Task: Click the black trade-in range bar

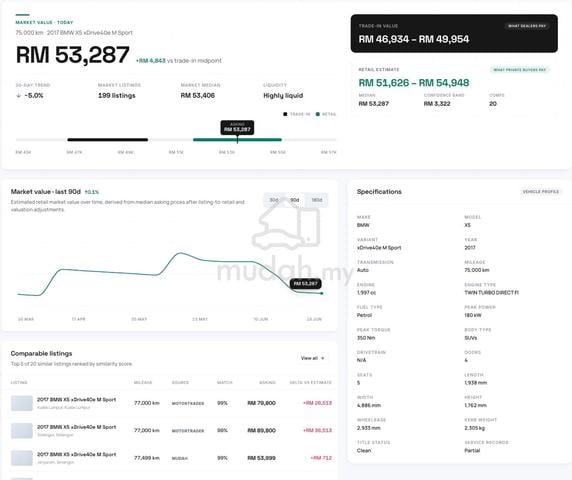Action: click(x=108, y=140)
